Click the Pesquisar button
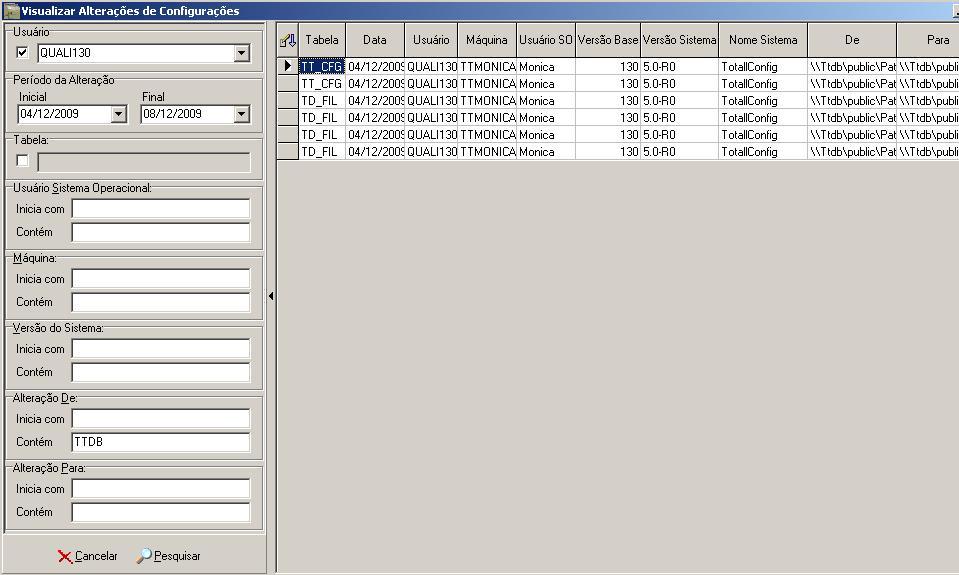The width and height of the screenshot is (959, 575). pos(169,556)
